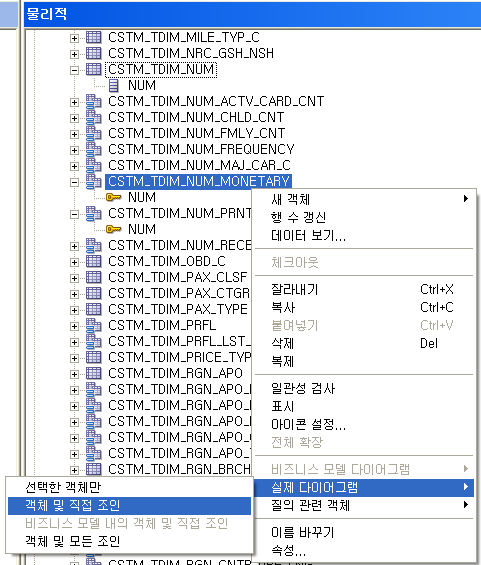Expand the CSTM_TDIM_NUM_ACTV_CARD_CNT node
The height and width of the screenshot is (565, 481).
click(x=74, y=102)
